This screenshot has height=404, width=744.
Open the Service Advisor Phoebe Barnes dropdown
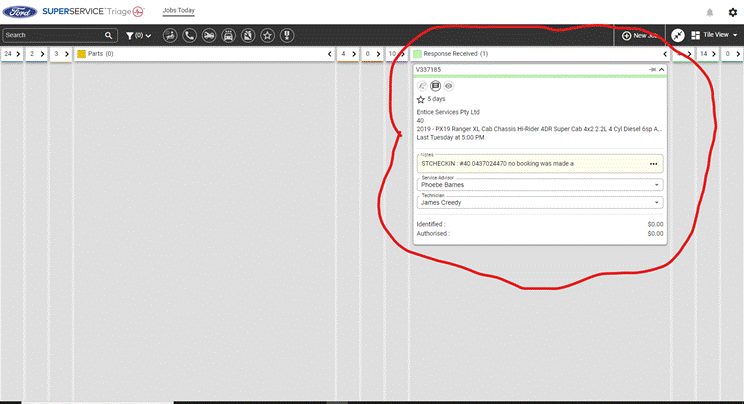(540, 185)
